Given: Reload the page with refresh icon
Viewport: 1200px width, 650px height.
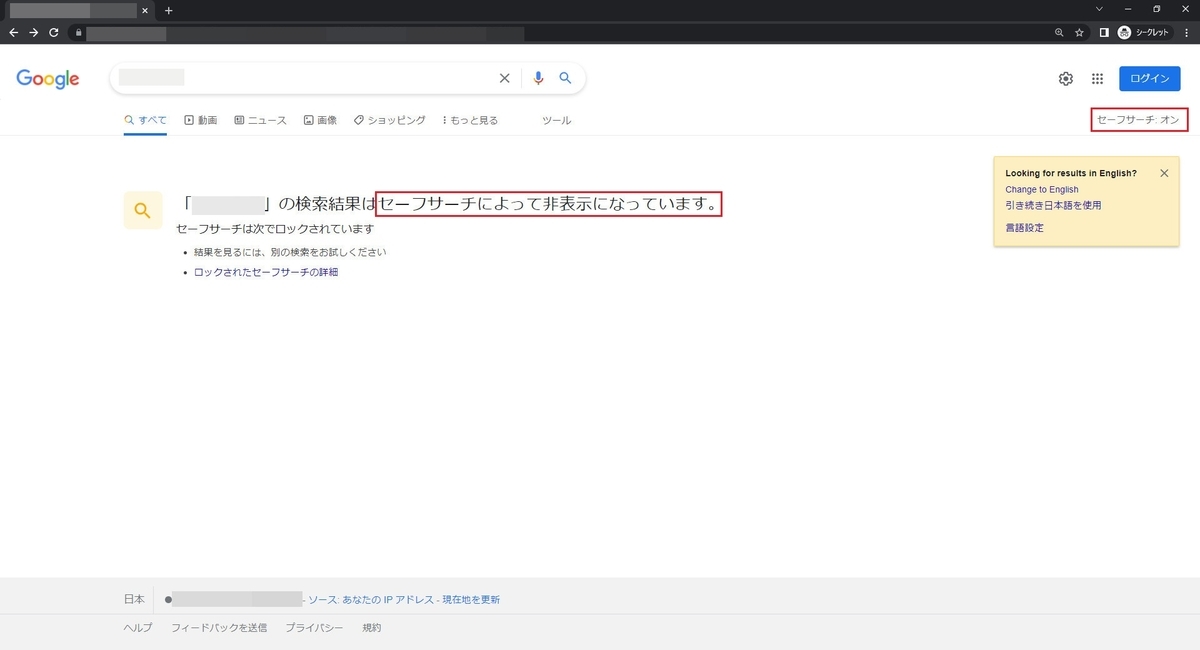Looking at the screenshot, I should [x=54, y=32].
